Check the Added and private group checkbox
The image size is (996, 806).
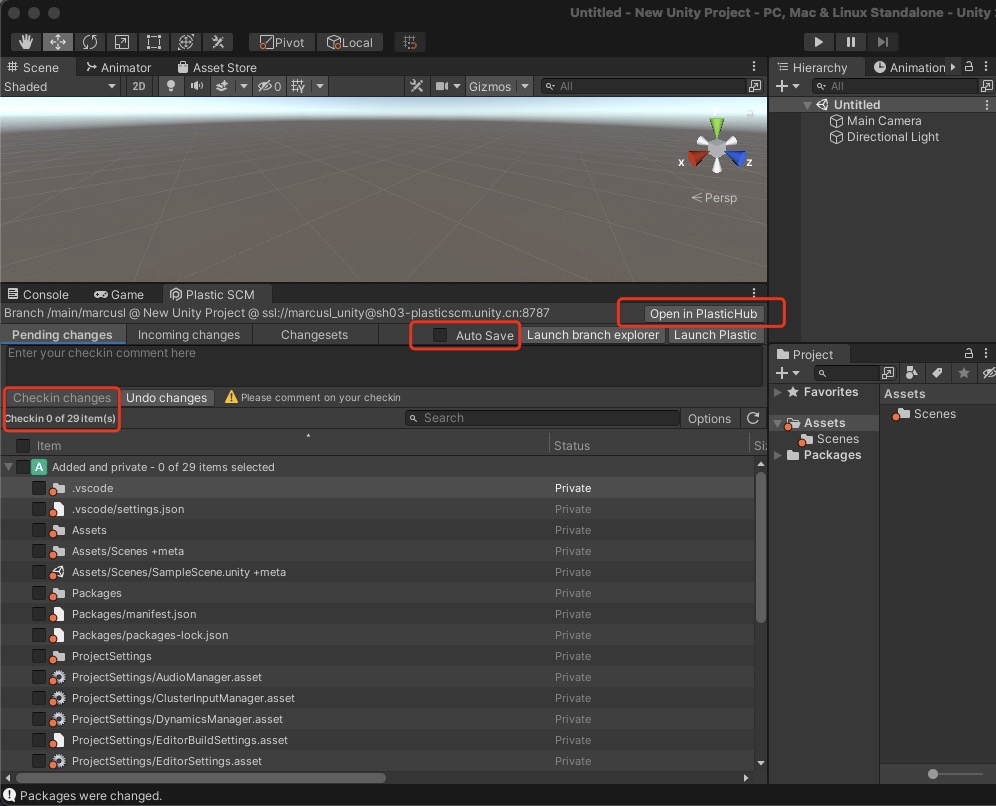coord(23,467)
